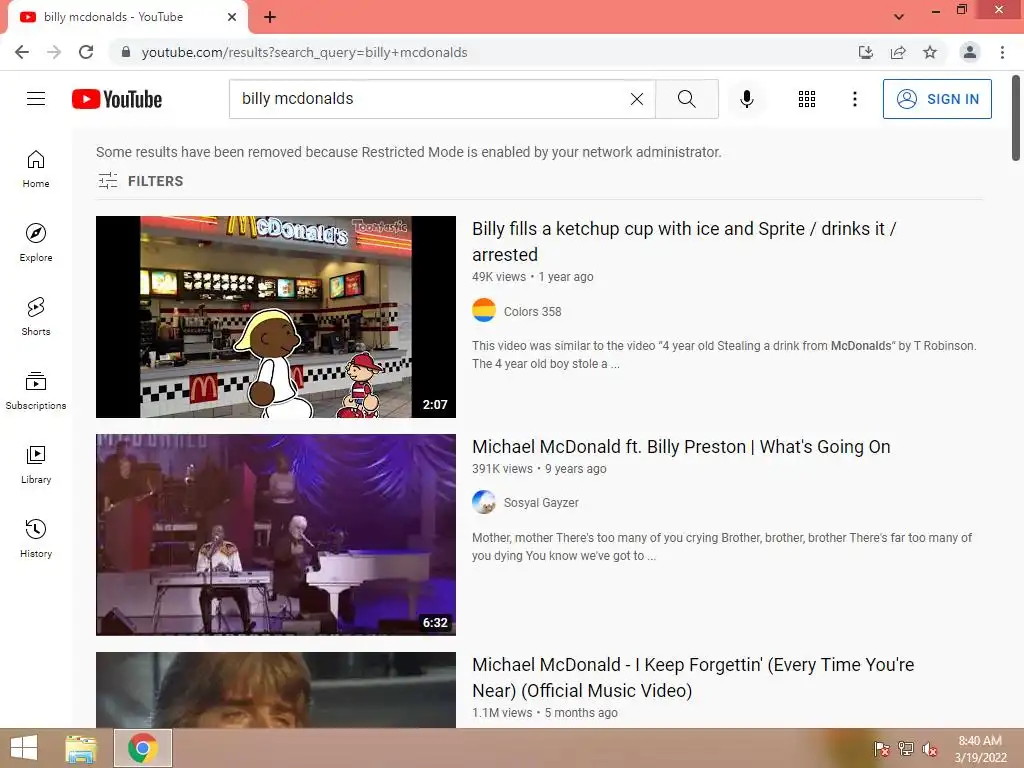The width and height of the screenshot is (1024, 768).
Task: Click the SIGN IN button
Action: coord(937,99)
